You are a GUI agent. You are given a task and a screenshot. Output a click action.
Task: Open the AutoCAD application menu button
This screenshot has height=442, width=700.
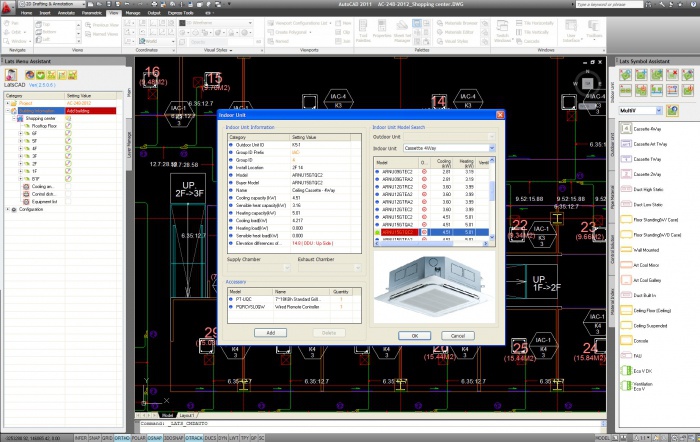[7, 7]
